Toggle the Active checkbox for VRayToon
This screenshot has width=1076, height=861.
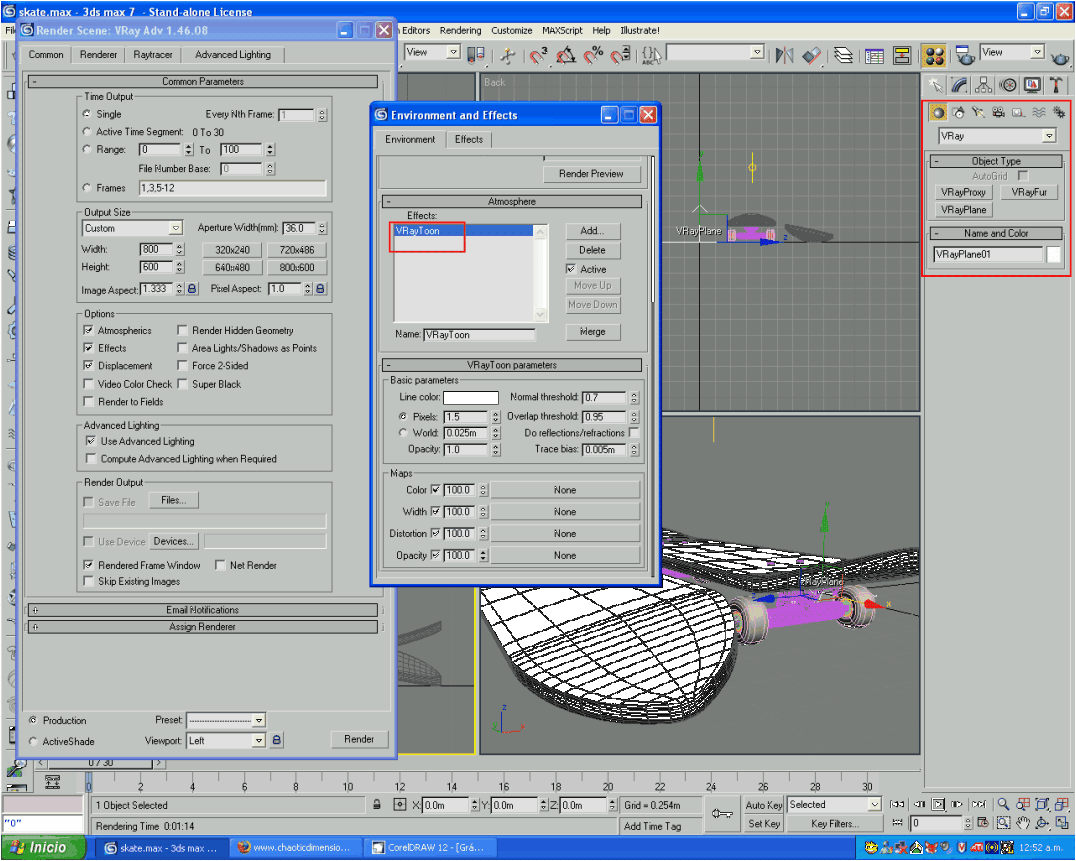click(x=571, y=269)
